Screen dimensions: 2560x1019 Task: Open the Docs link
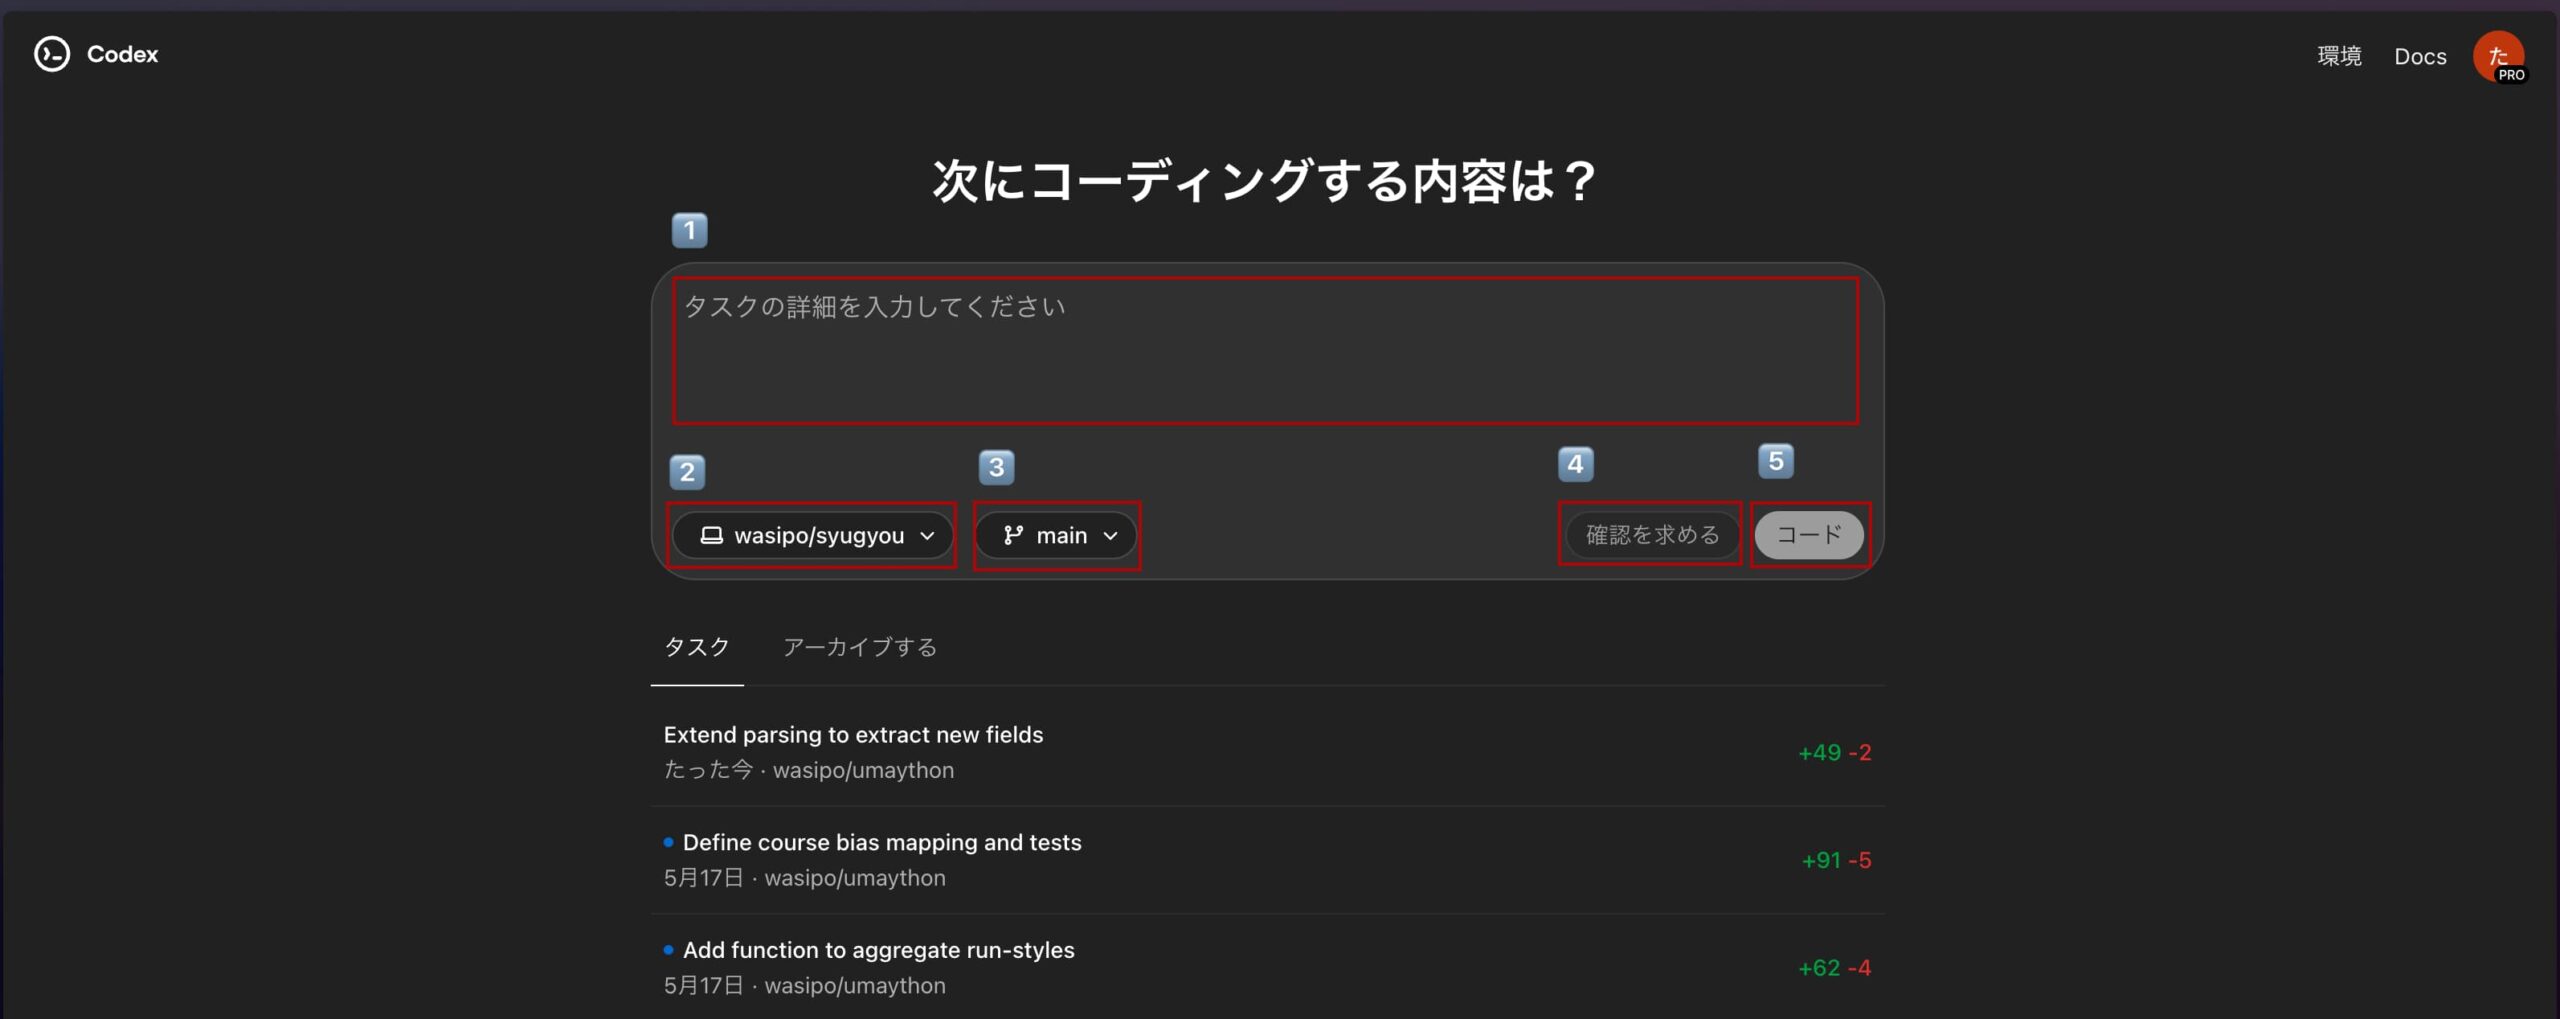[2420, 56]
